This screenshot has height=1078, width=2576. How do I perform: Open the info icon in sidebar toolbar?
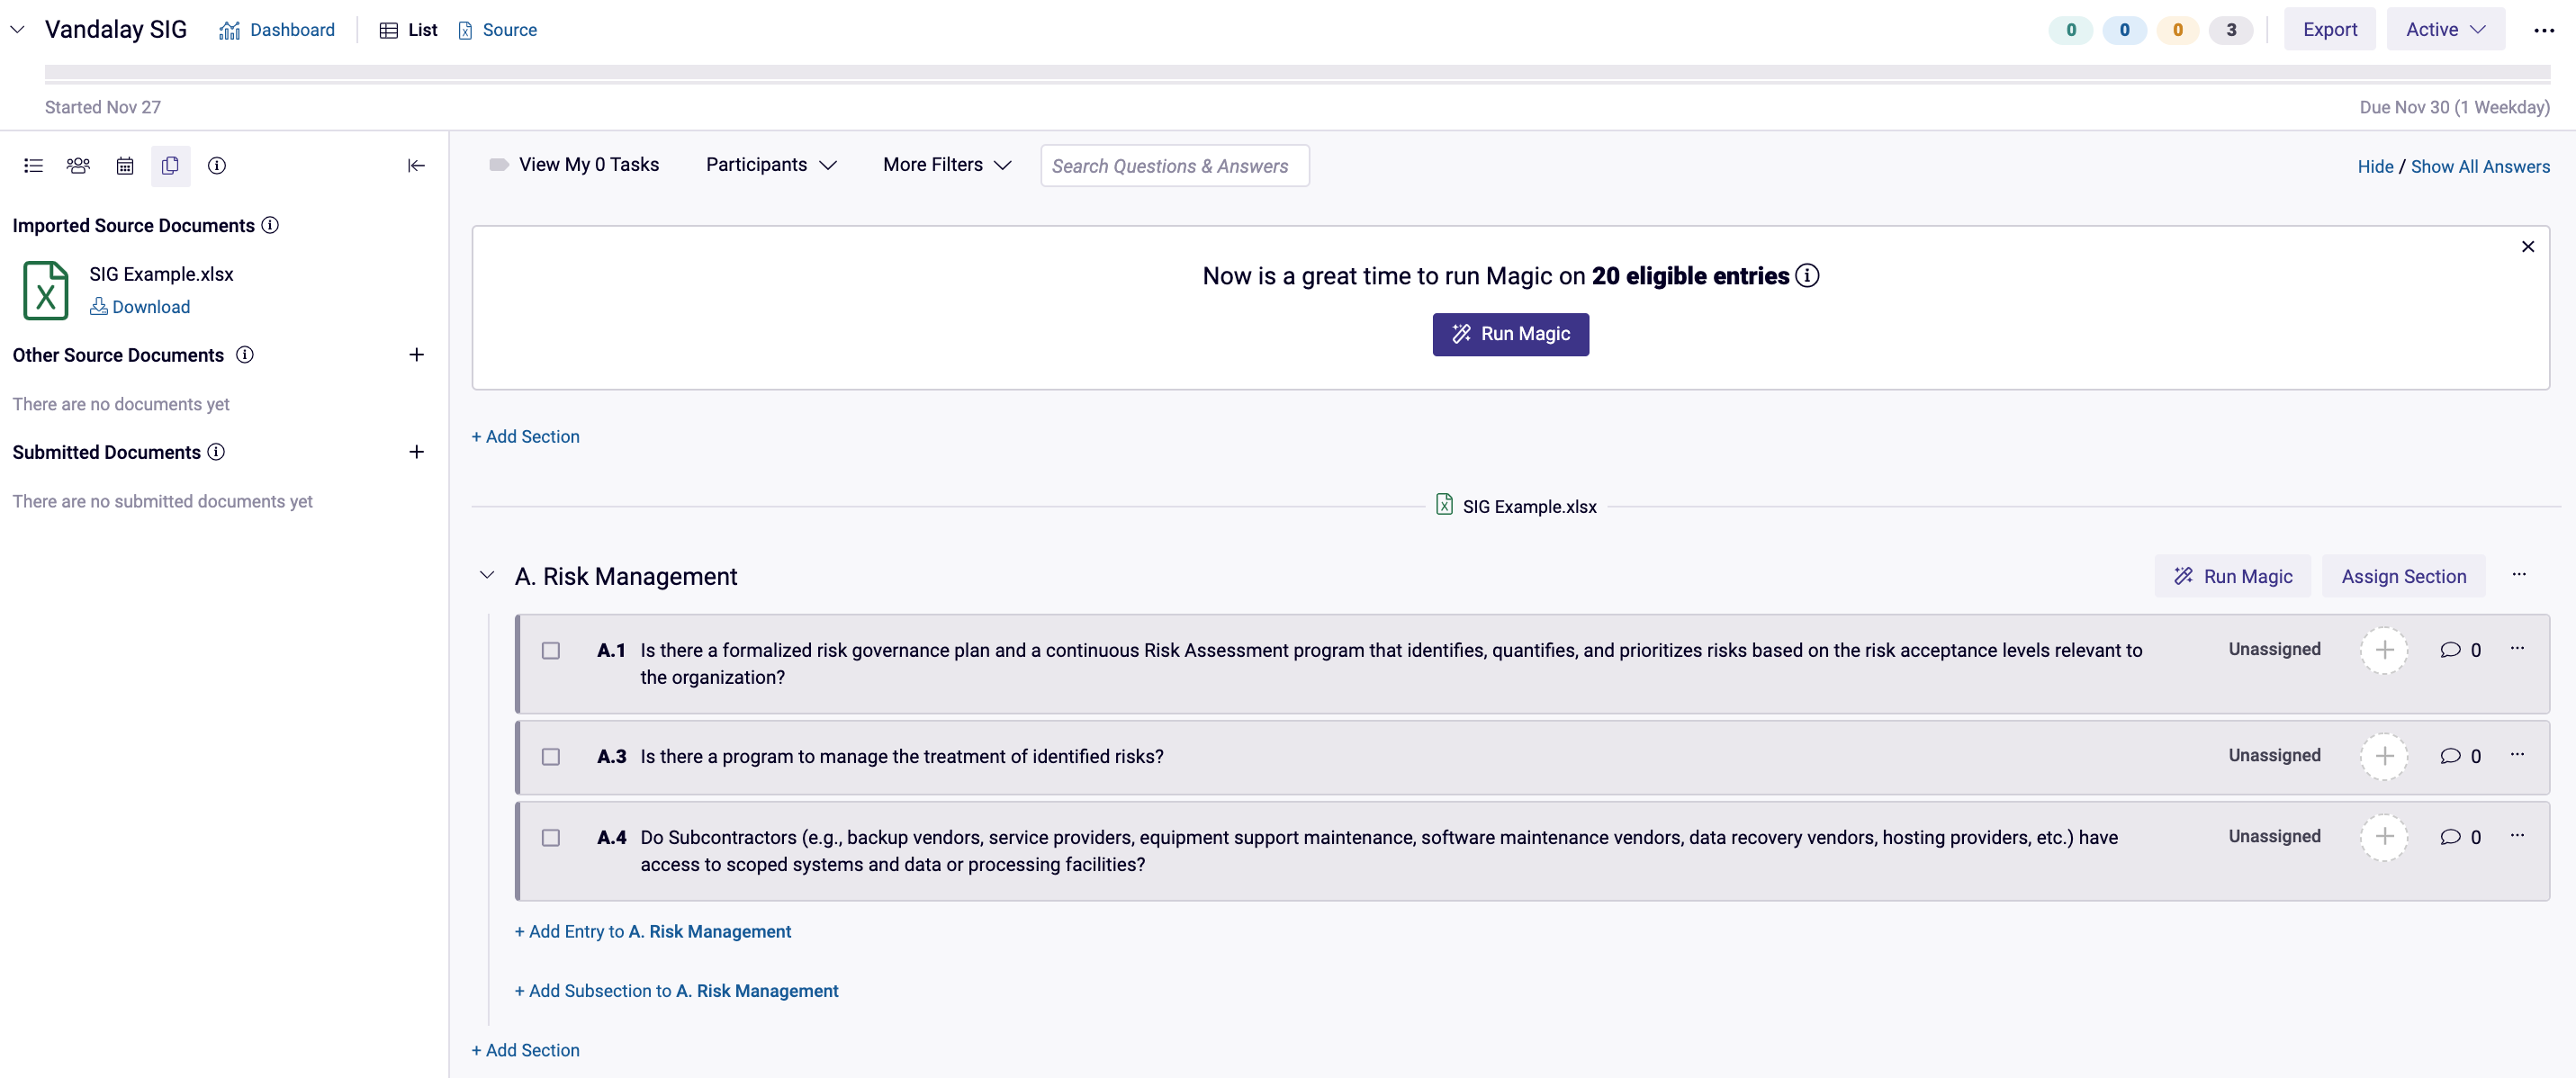(x=216, y=166)
